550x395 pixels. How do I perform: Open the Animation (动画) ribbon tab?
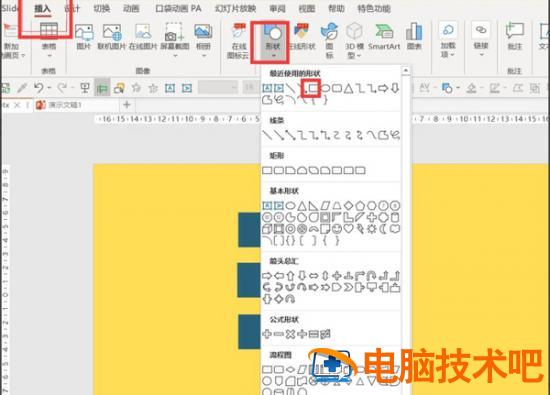tap(131, 8)
